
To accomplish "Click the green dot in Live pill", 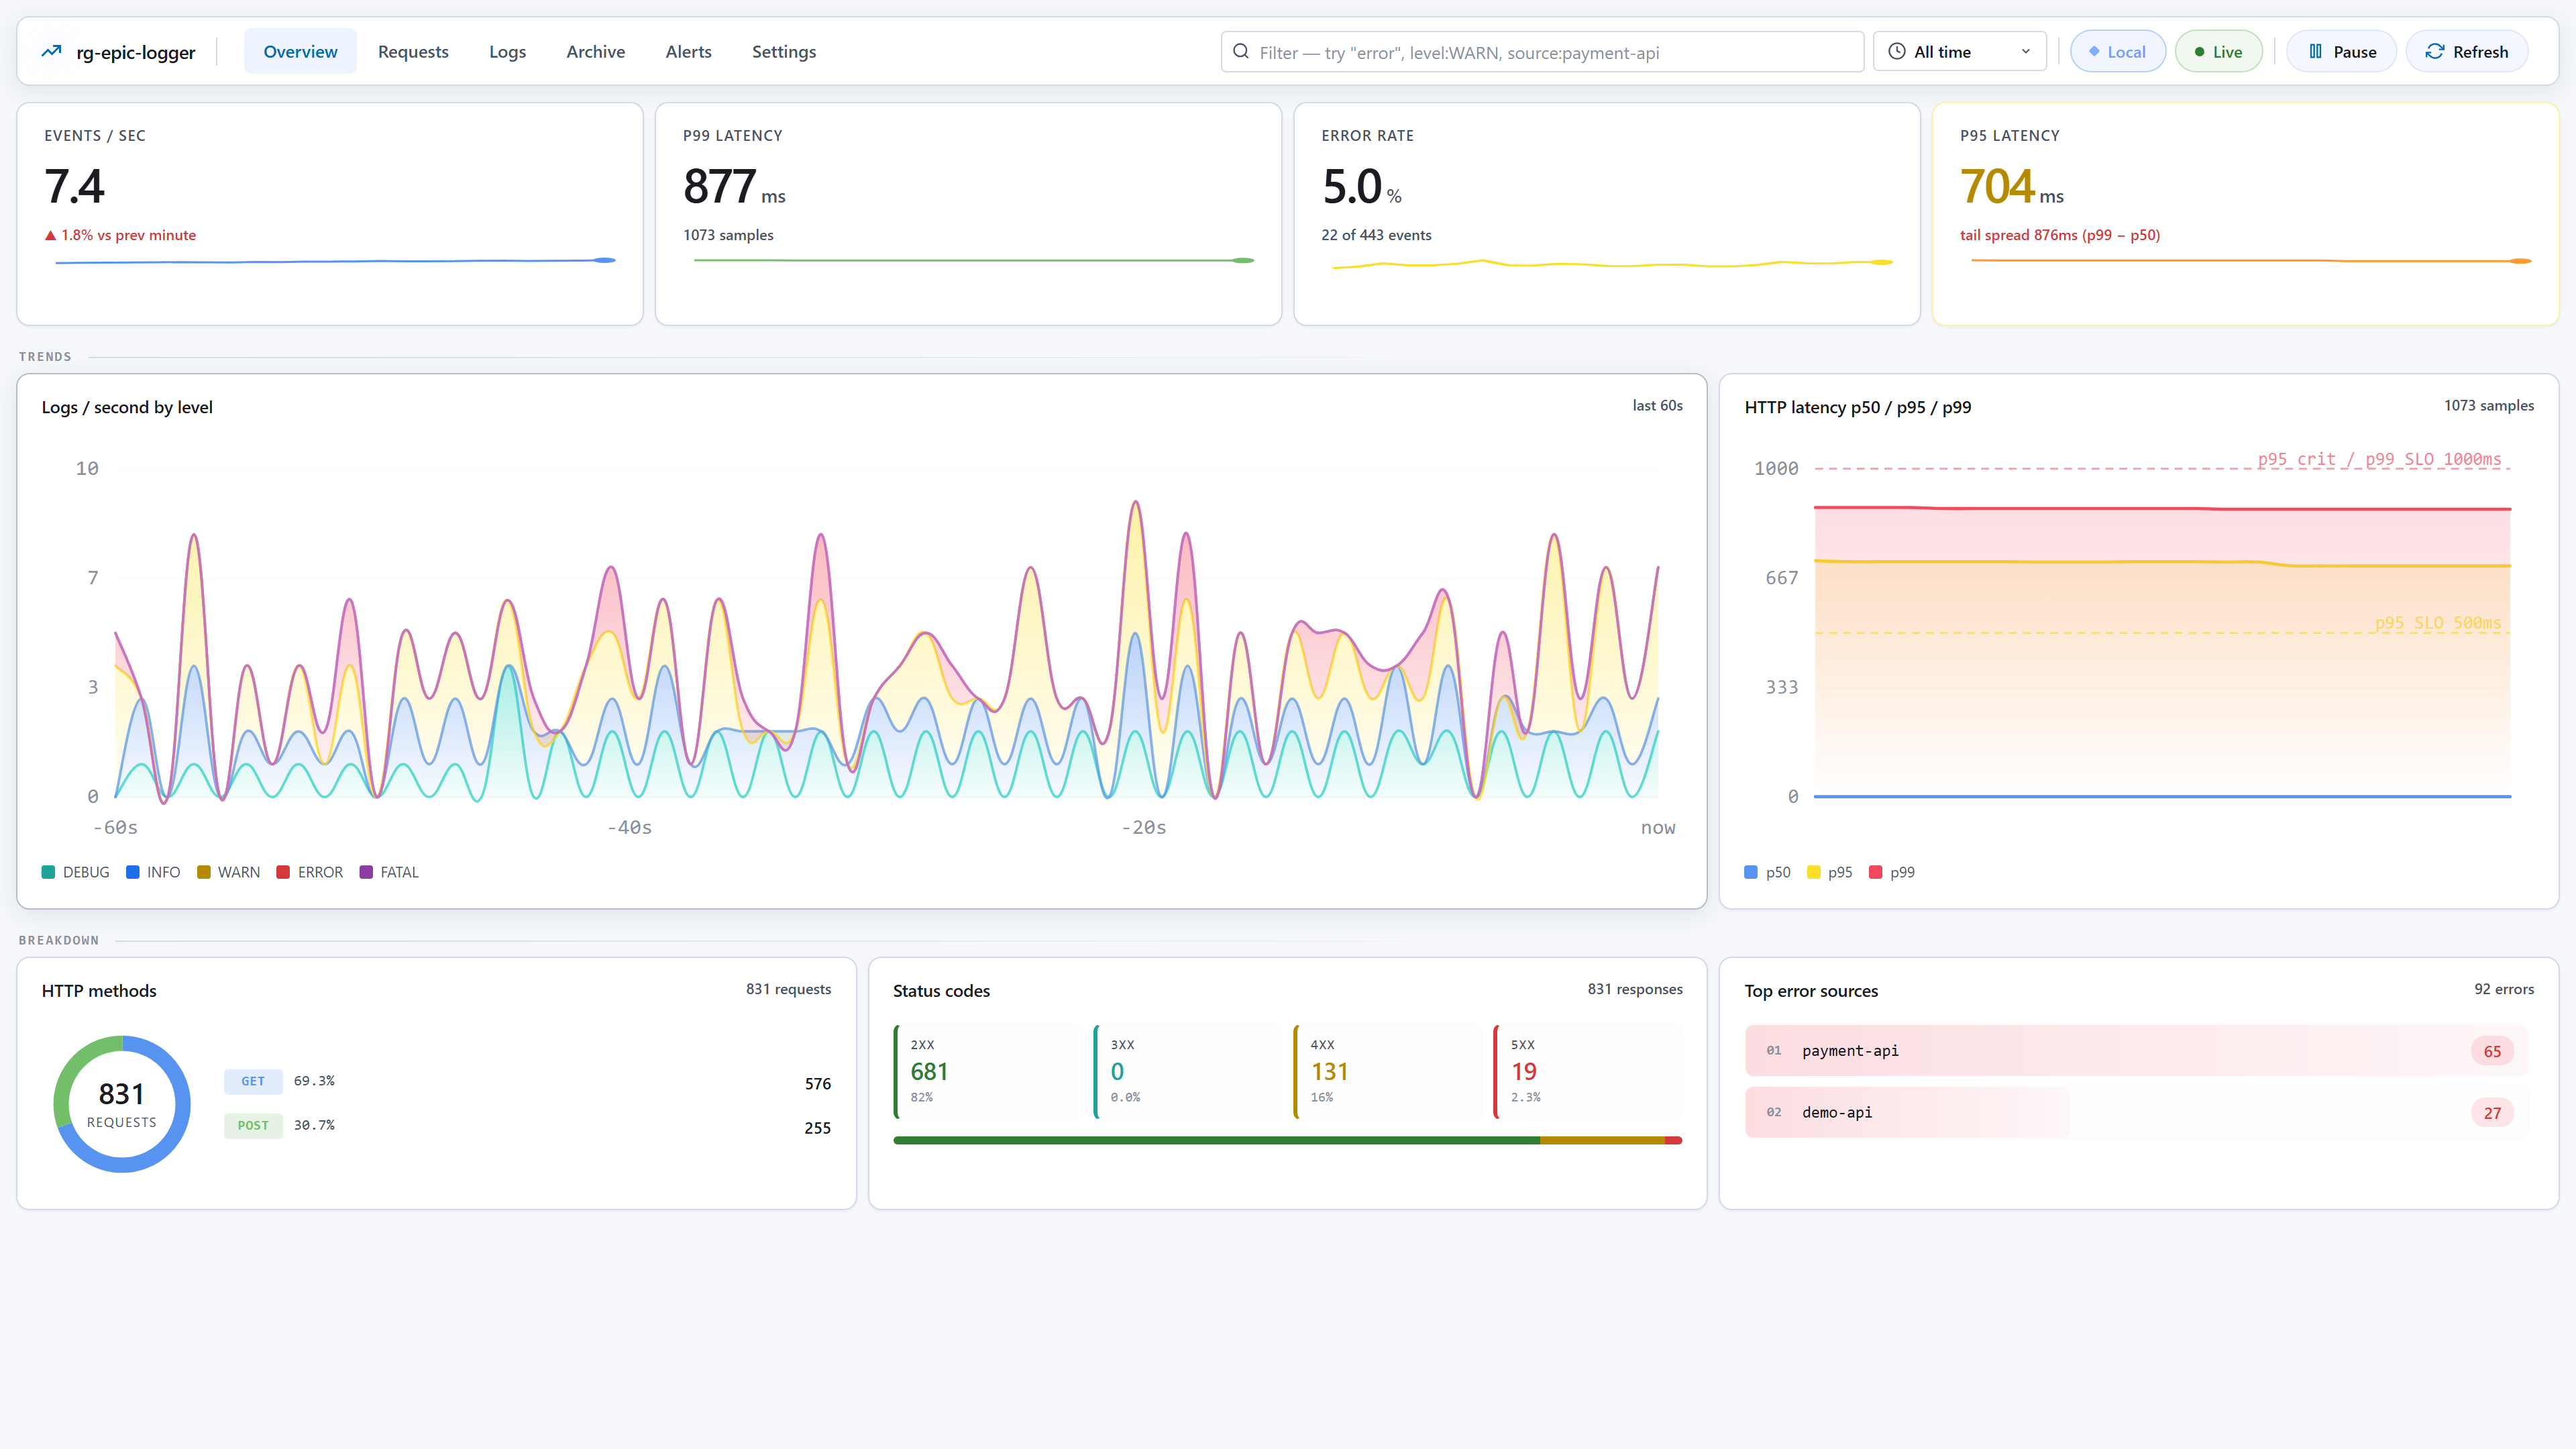I will (x=2199, y=52).
